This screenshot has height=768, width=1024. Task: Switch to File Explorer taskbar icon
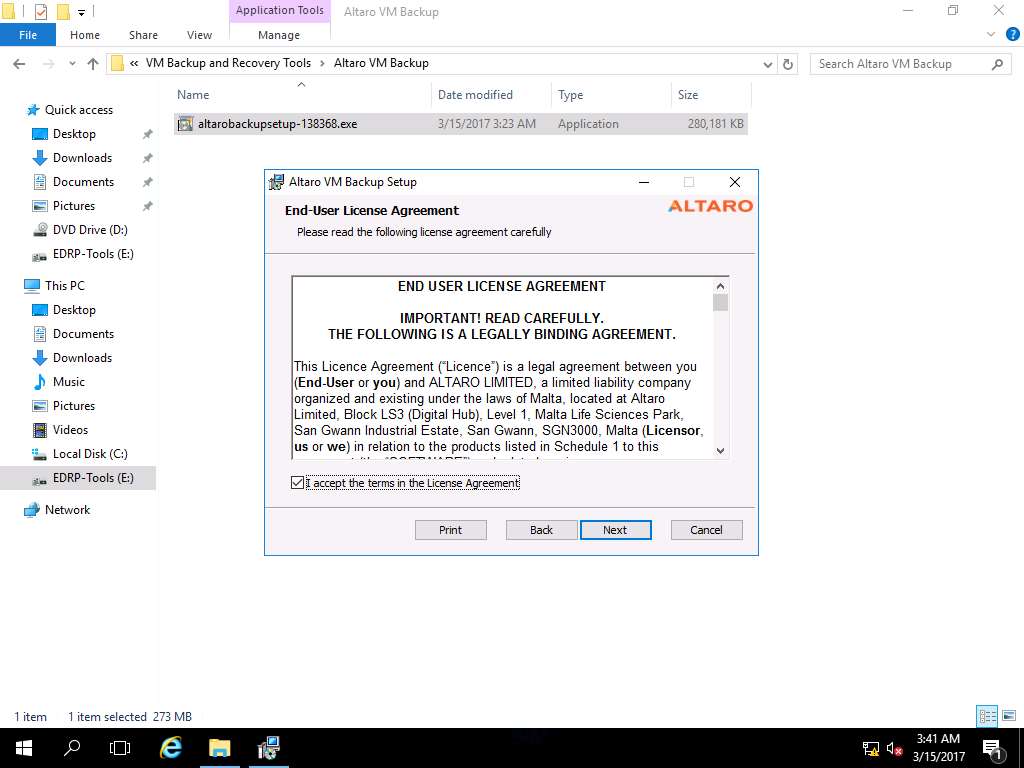[x=220, y=748]
